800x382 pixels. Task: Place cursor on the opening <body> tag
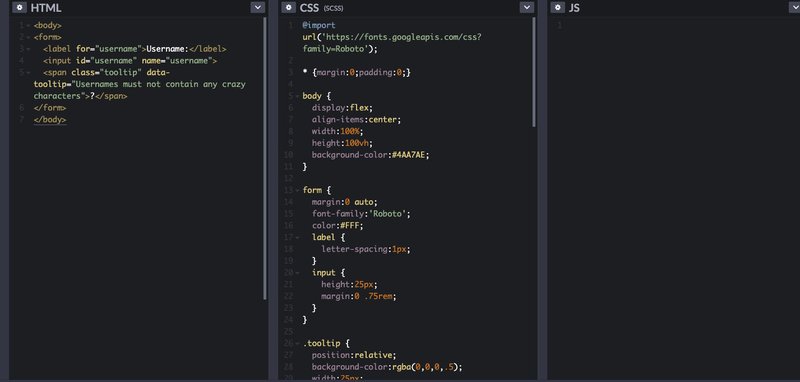(47, 26)
